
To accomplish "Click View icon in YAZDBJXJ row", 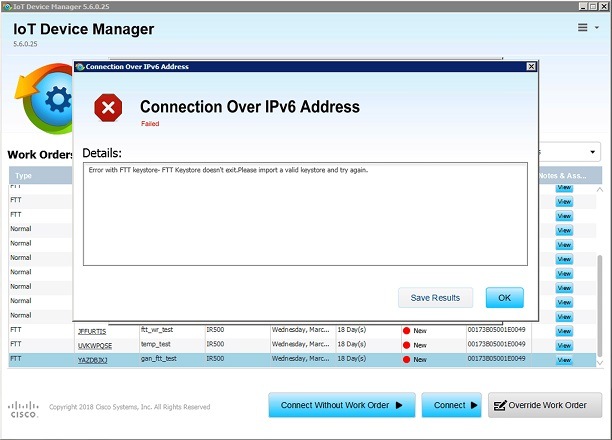I will coord(564,360).
